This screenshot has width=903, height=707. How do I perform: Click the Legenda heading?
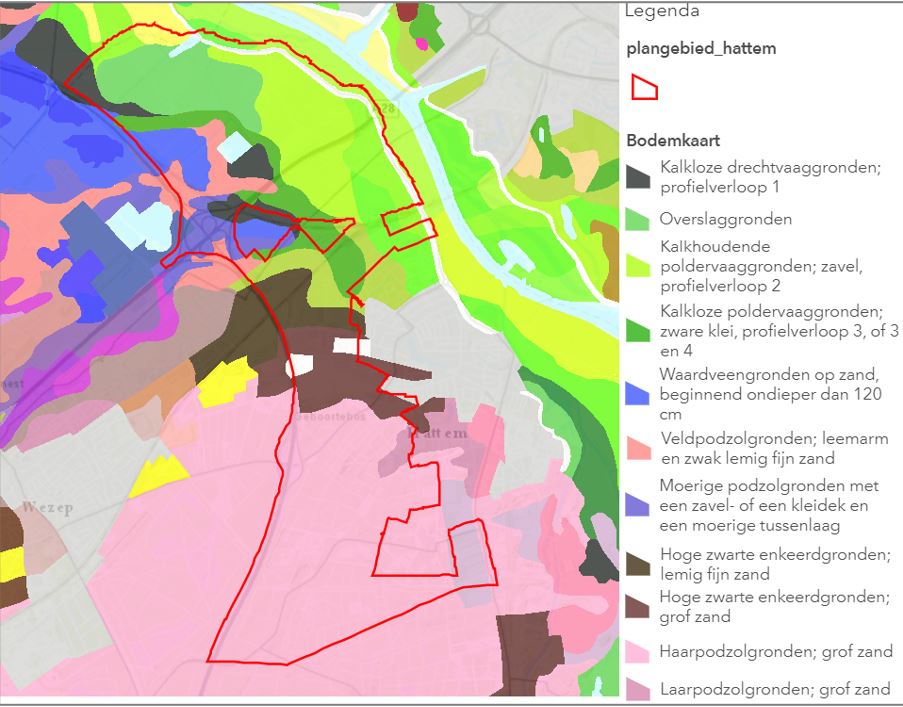pos(662,12)
